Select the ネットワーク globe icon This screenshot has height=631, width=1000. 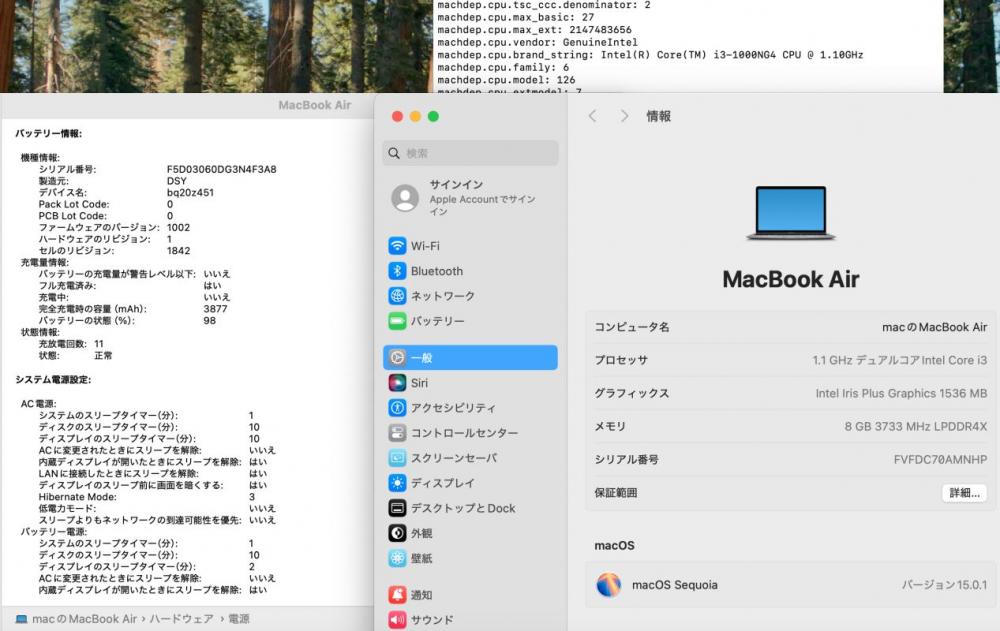(x=397, y=296)
